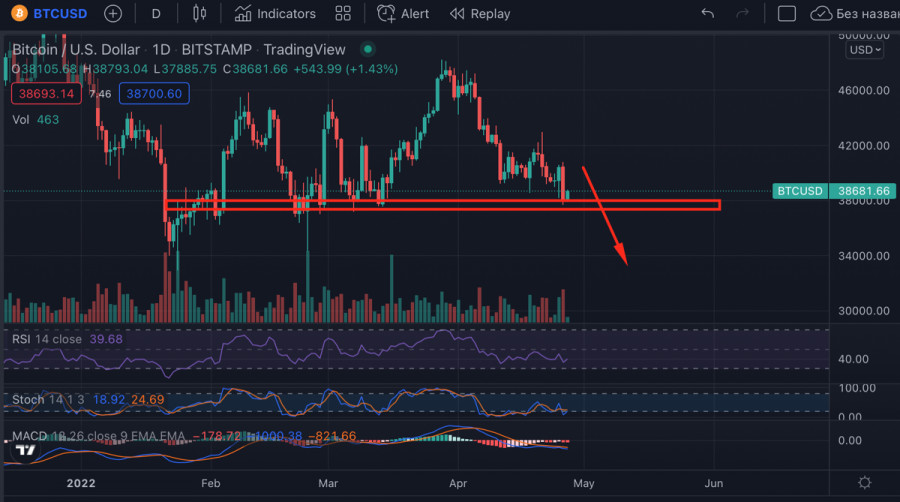Click the RSI 40.00 scale label

853,359
